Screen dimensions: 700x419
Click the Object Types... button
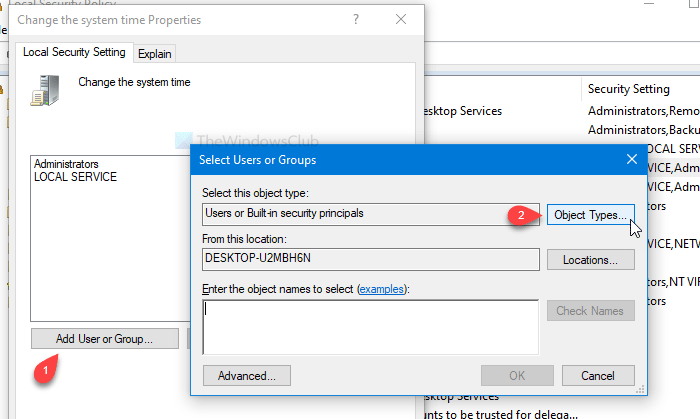590,215
